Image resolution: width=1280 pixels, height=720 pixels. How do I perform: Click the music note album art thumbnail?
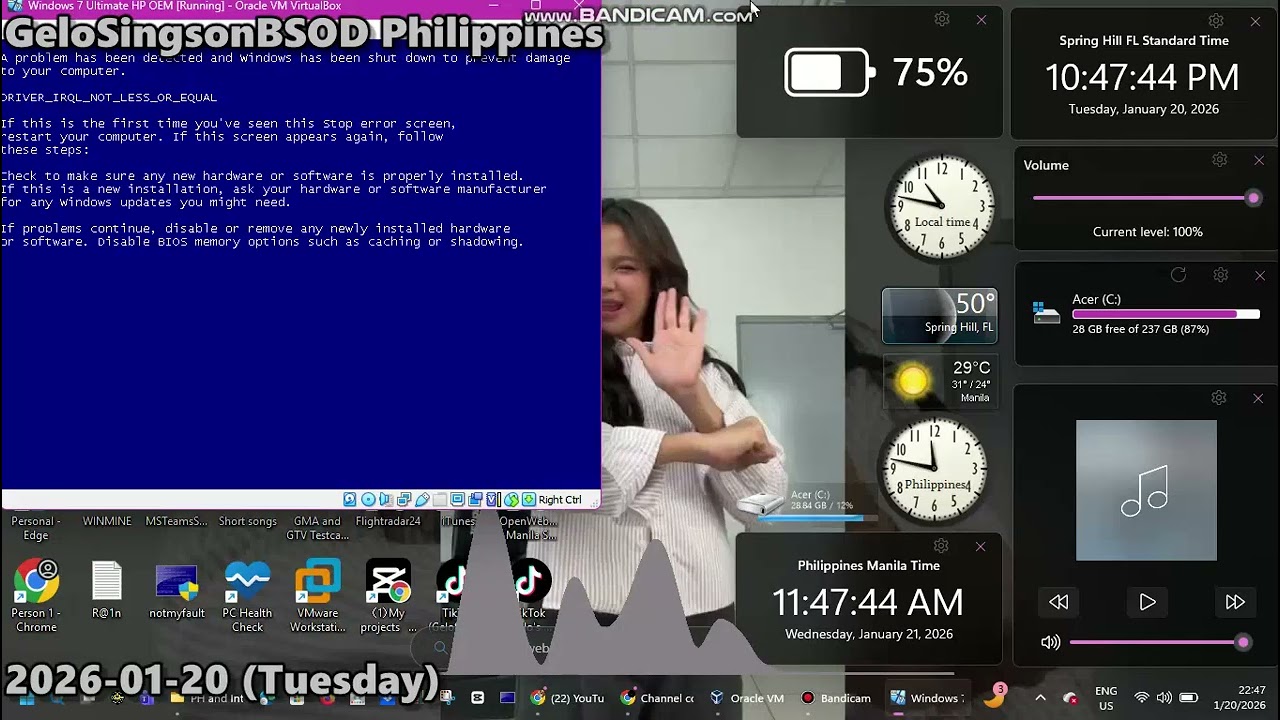tap(1146, 490)
